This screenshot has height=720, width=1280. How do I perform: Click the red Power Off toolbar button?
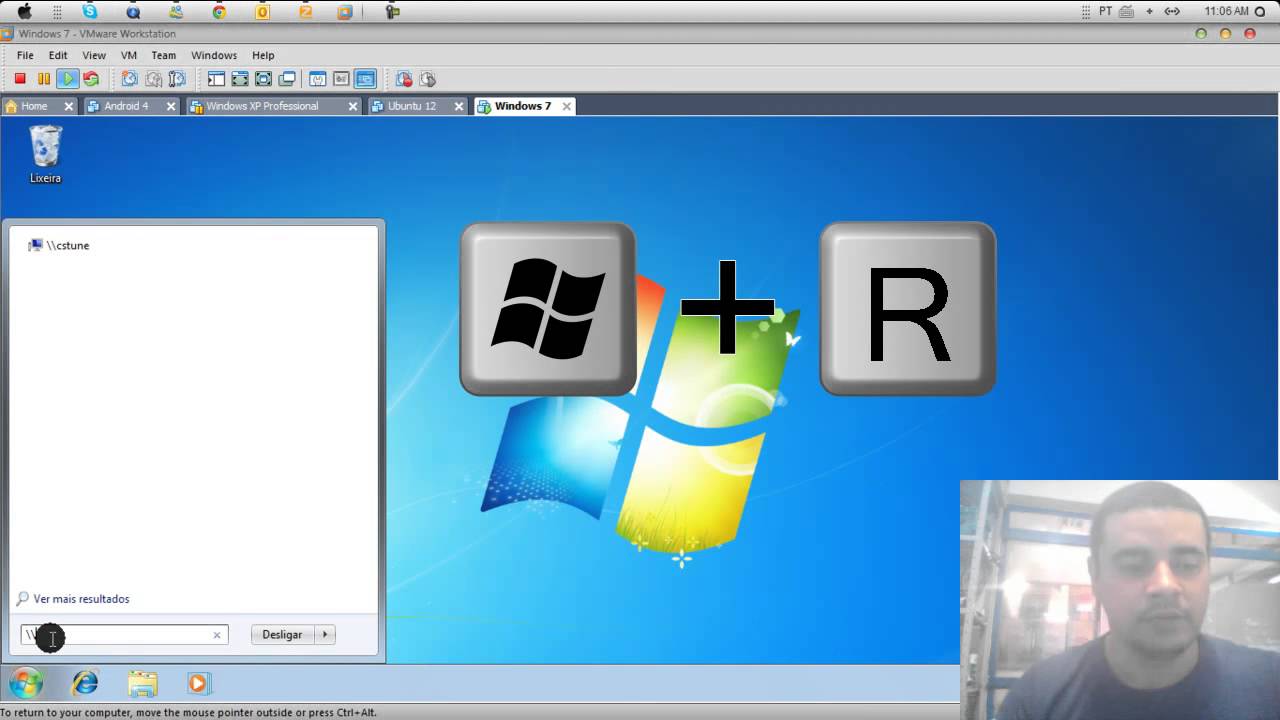[x=20, y=79]
